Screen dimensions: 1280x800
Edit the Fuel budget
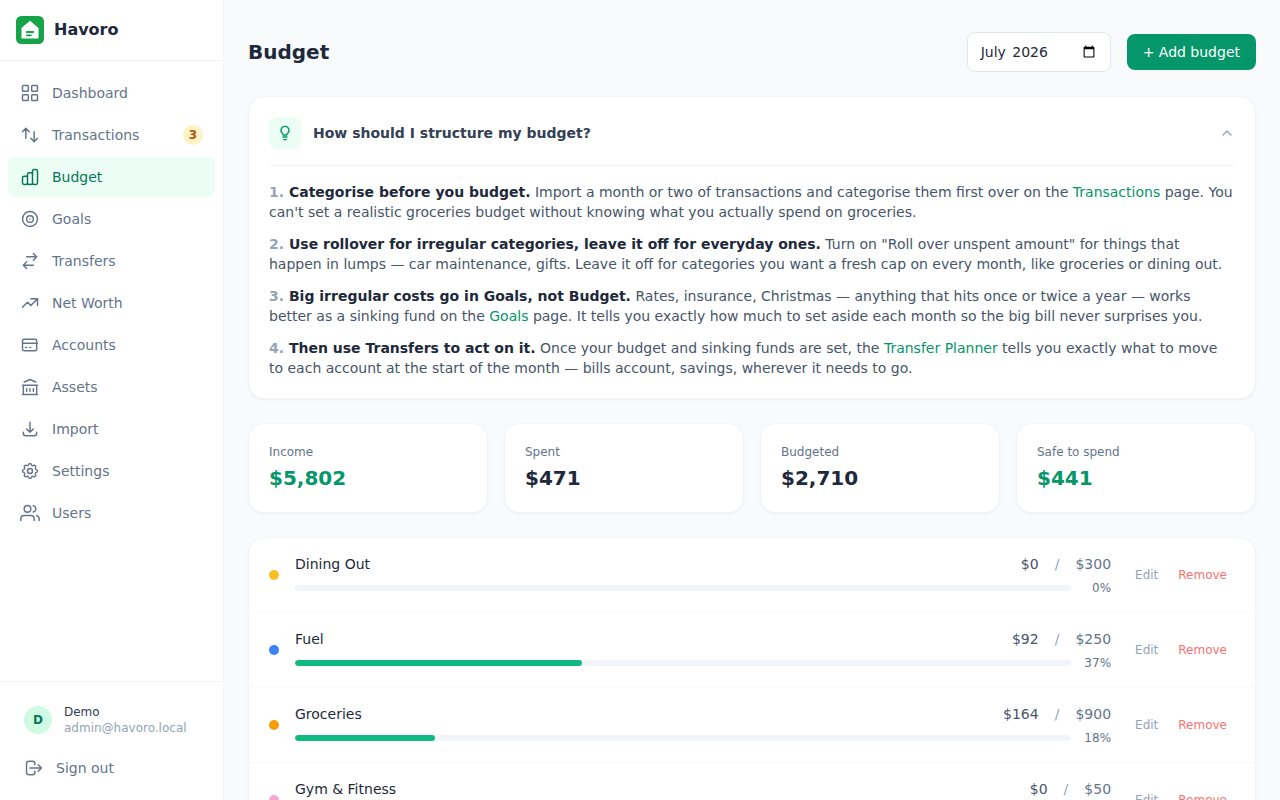1146,650
